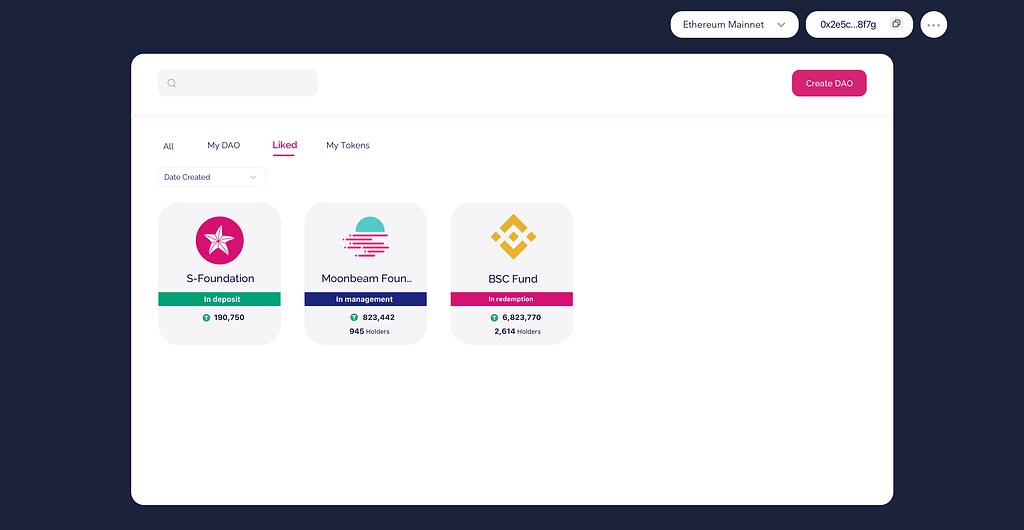This screenshot has height=530, width=1024.
Task: Click the Moonbeam Foundation logo
Action: pos(365,236)
